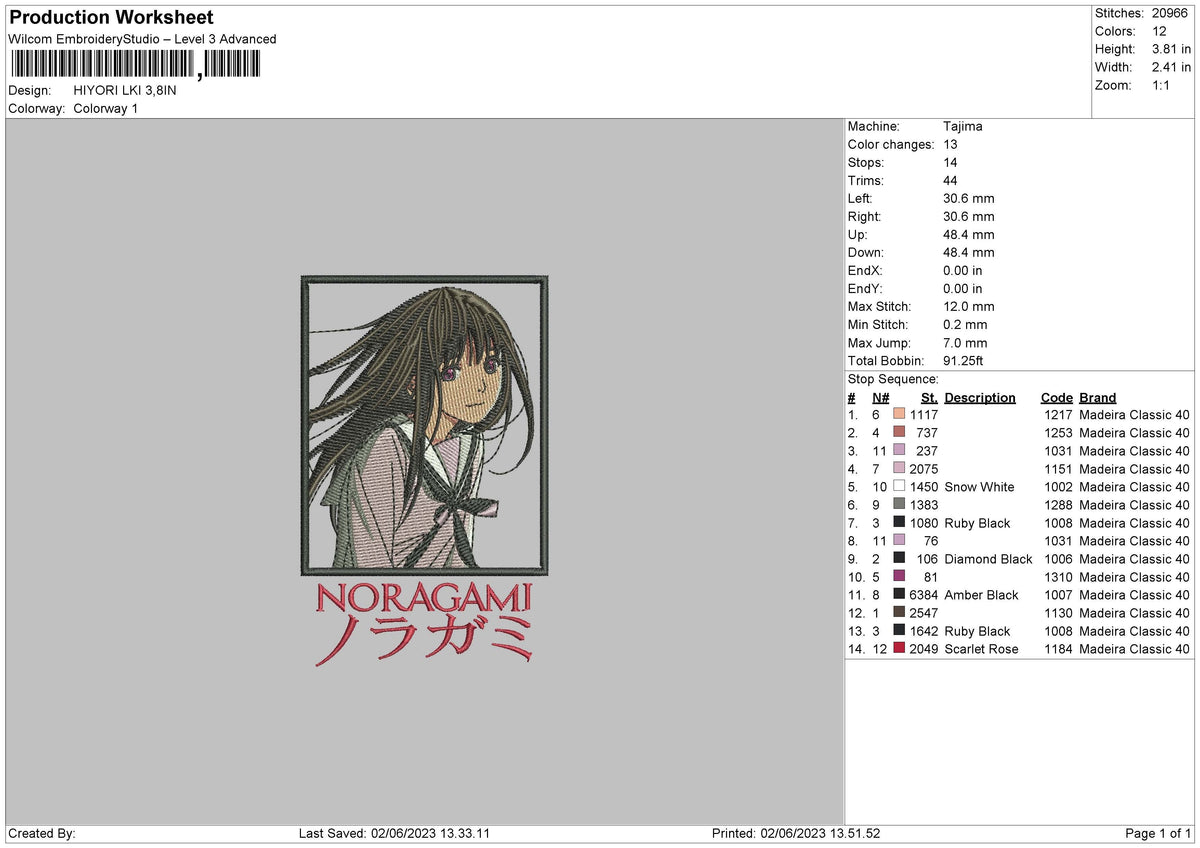This screenshot has width=1200, height=848.
Task: Select the Max Stitch value 12.0 mm
Action: pos(969,306)
